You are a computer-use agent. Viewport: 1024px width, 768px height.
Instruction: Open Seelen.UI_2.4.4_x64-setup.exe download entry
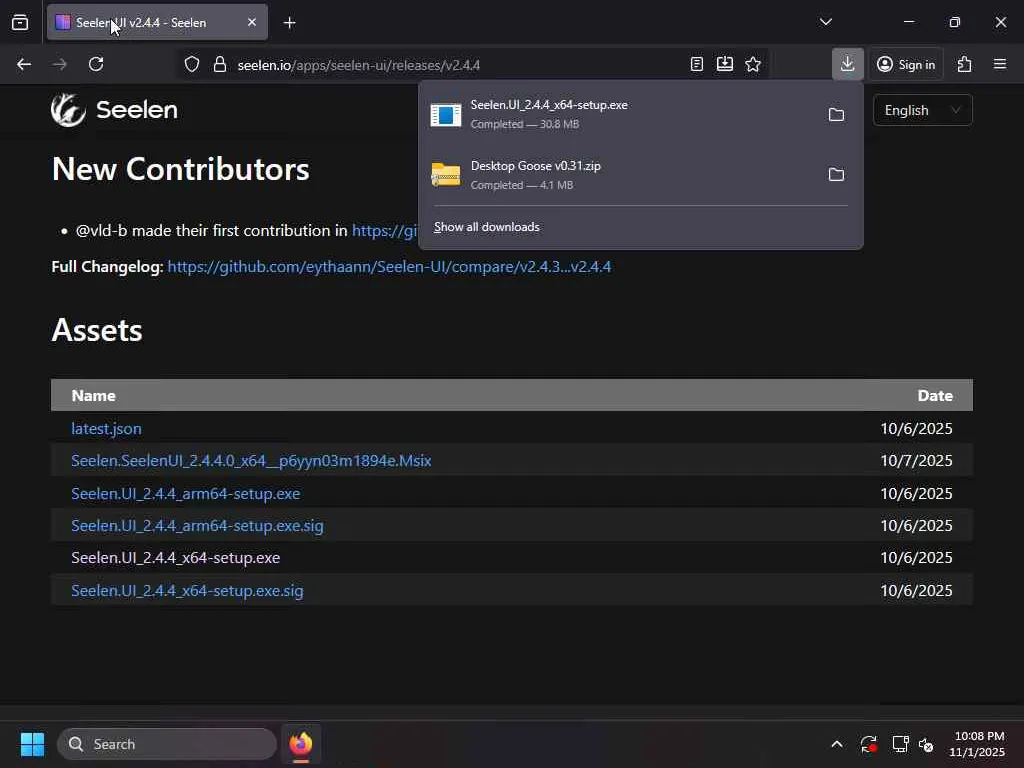620,114
